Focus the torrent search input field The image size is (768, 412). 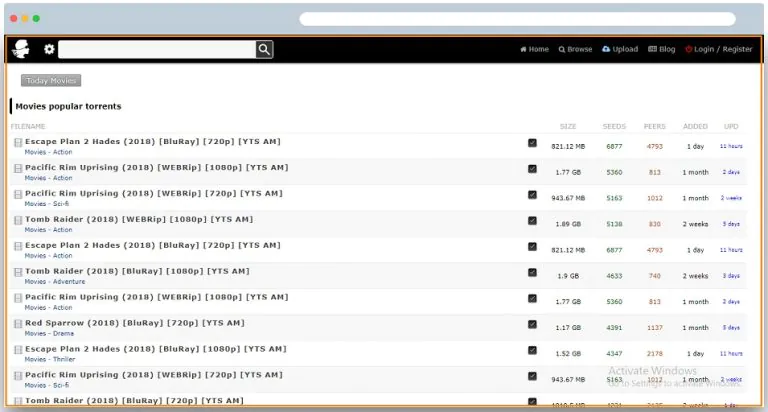[x=157, y=49]
